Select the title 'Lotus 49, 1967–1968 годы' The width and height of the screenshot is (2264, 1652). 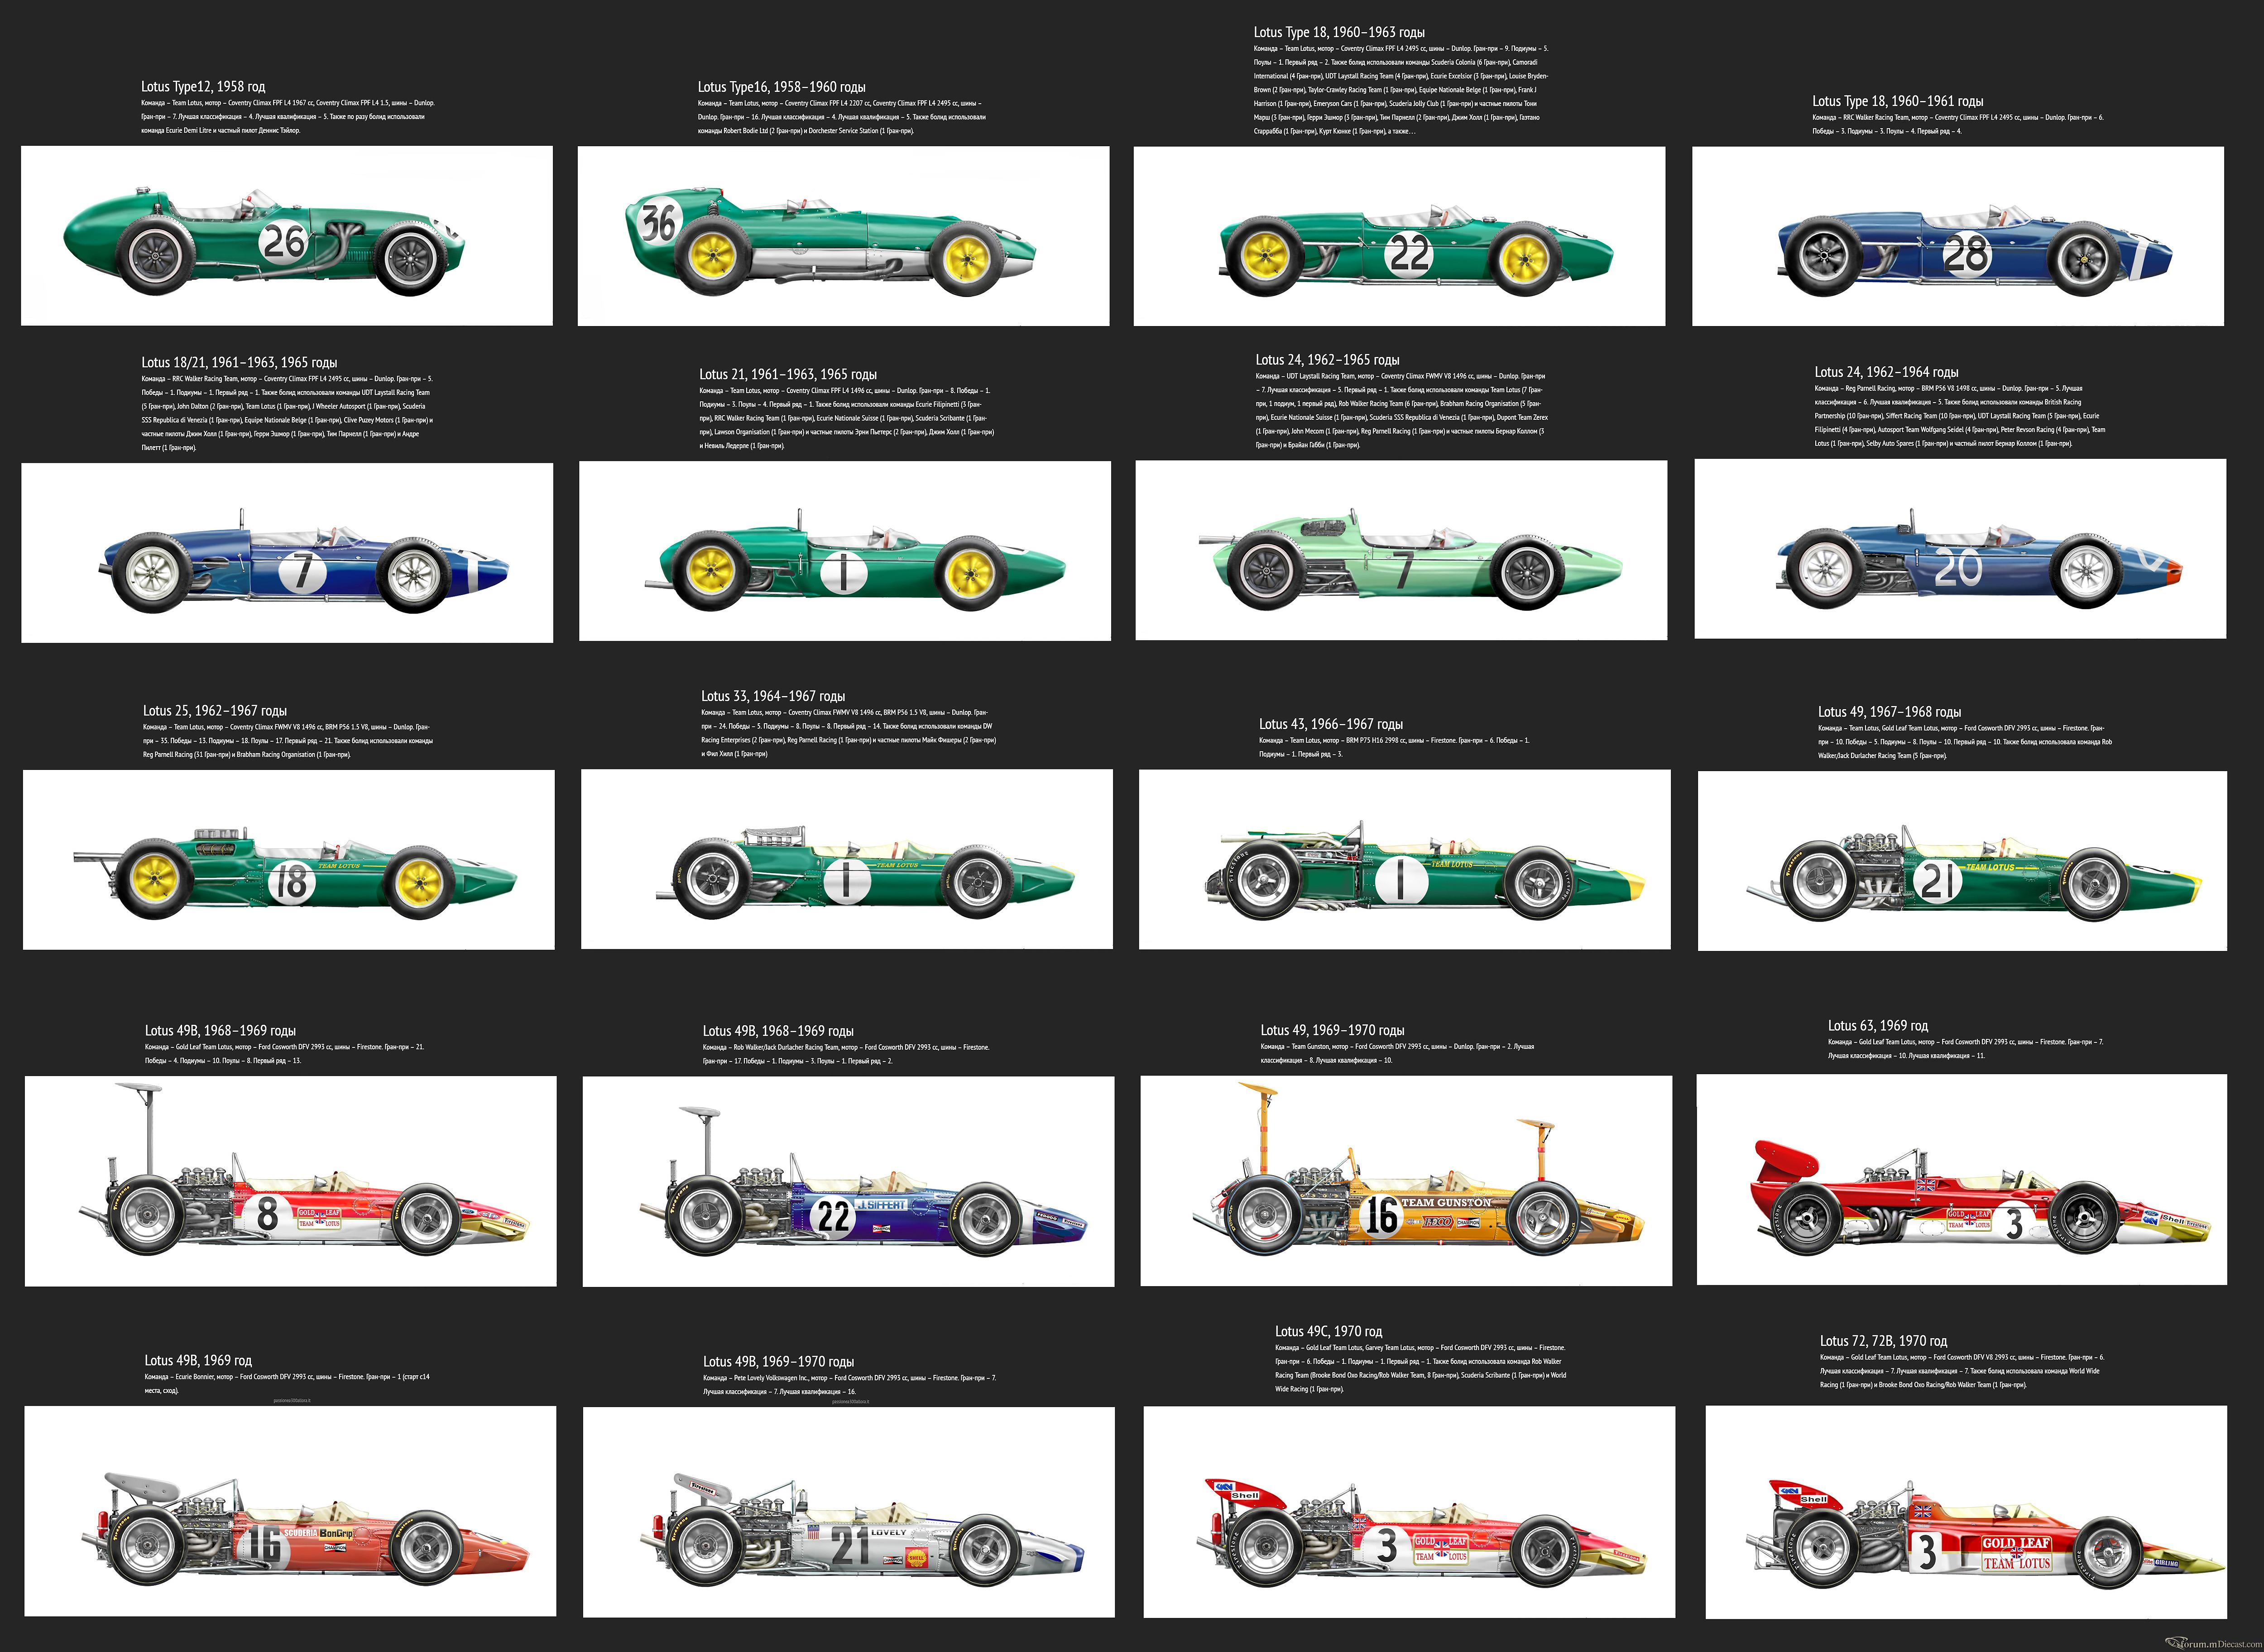[x=1889, y=712]
